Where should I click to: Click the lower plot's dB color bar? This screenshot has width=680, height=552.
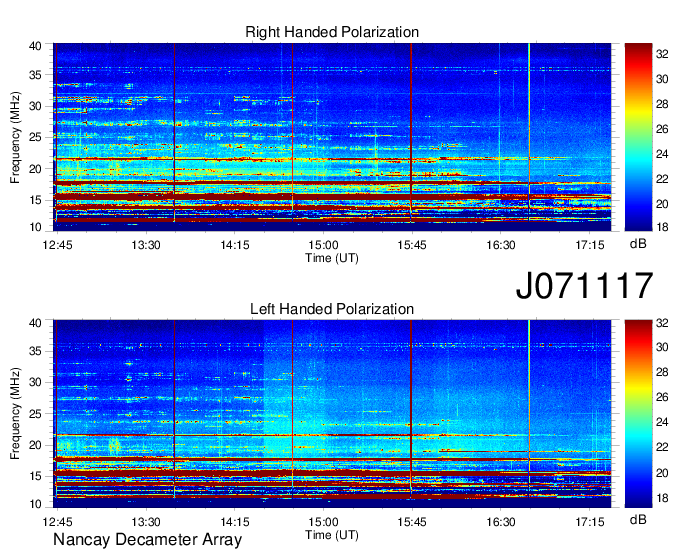tap(638, 414)
